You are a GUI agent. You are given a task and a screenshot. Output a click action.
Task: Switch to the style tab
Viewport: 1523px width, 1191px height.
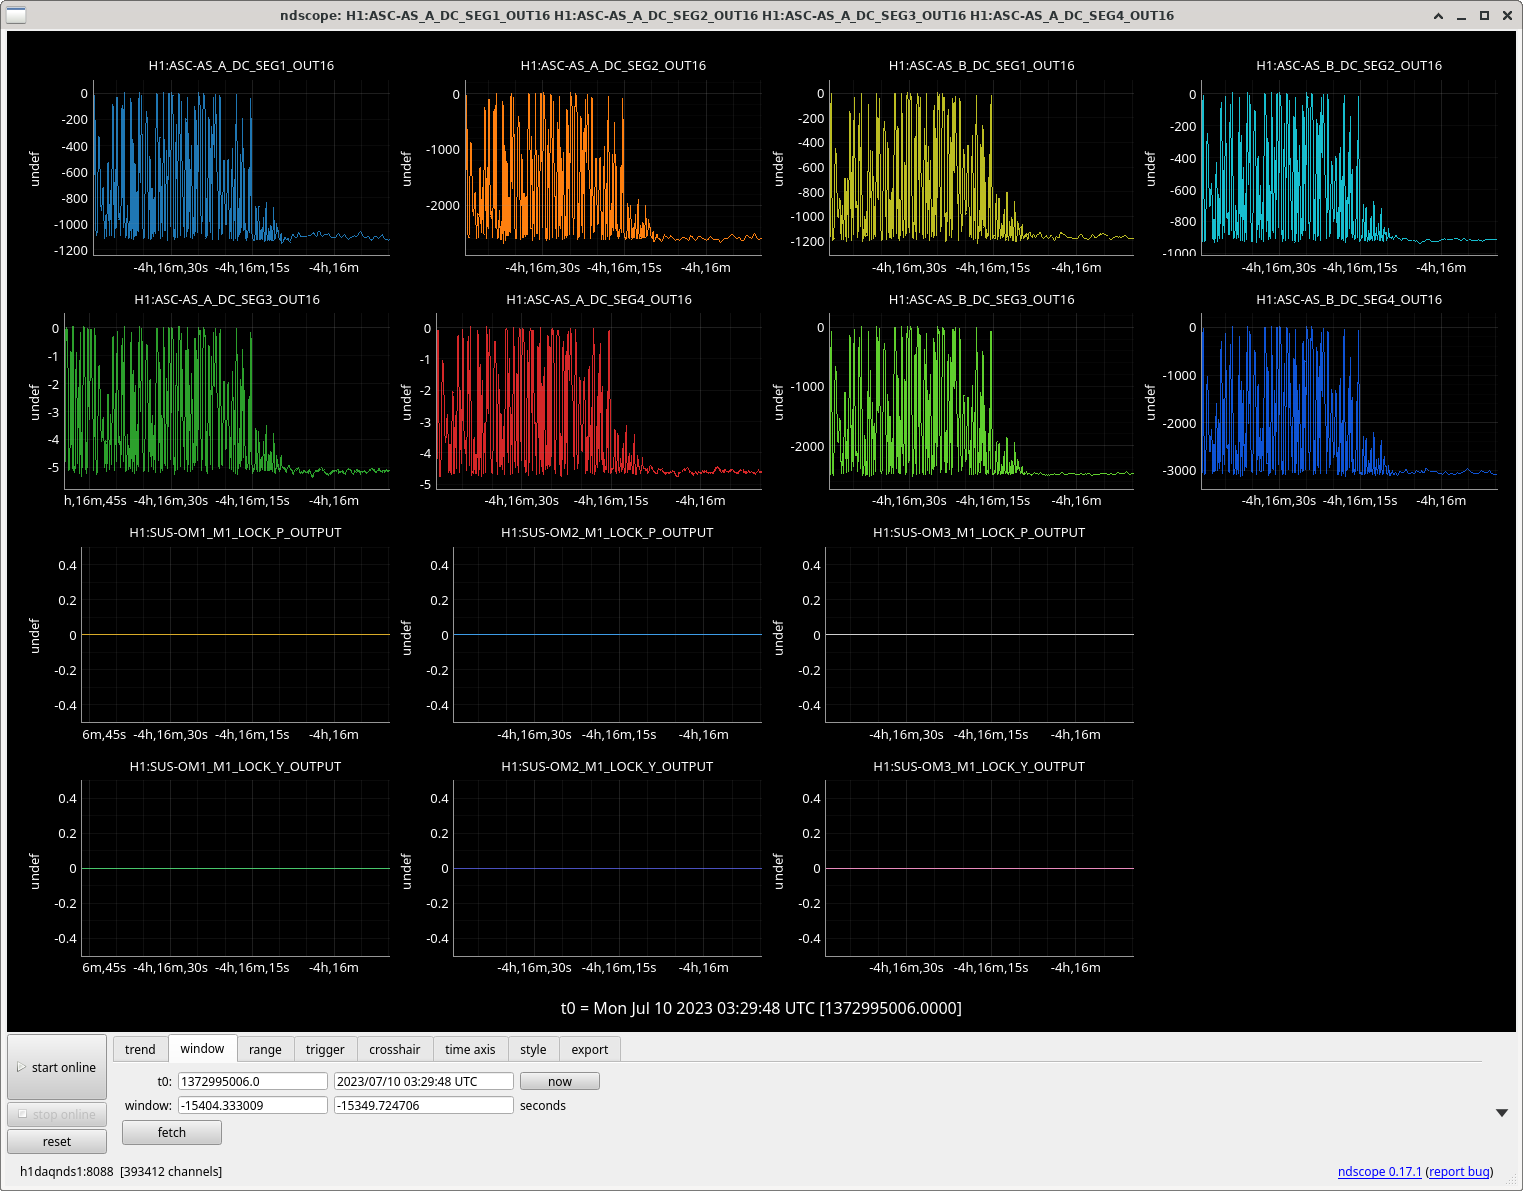point(533,1049)
